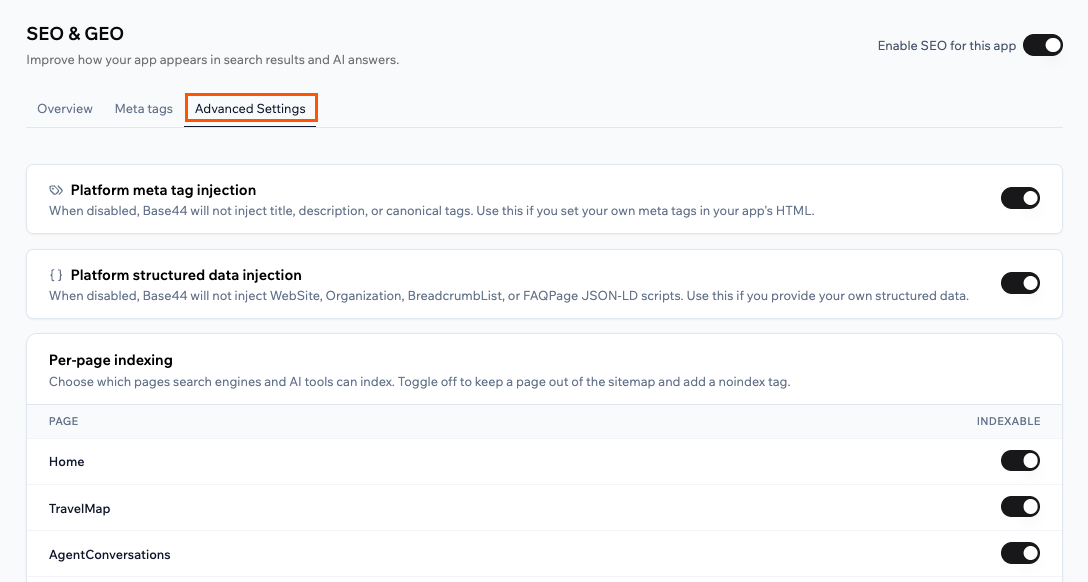Click the Platform meta tag injection title
Screen dimensions: 1088x582
point(163,190)
